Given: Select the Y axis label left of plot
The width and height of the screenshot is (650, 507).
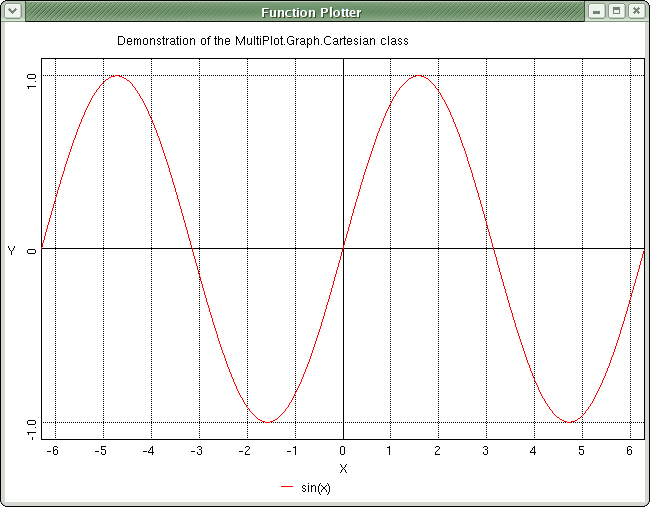Looking at the screenshot, I should point(12,250).
